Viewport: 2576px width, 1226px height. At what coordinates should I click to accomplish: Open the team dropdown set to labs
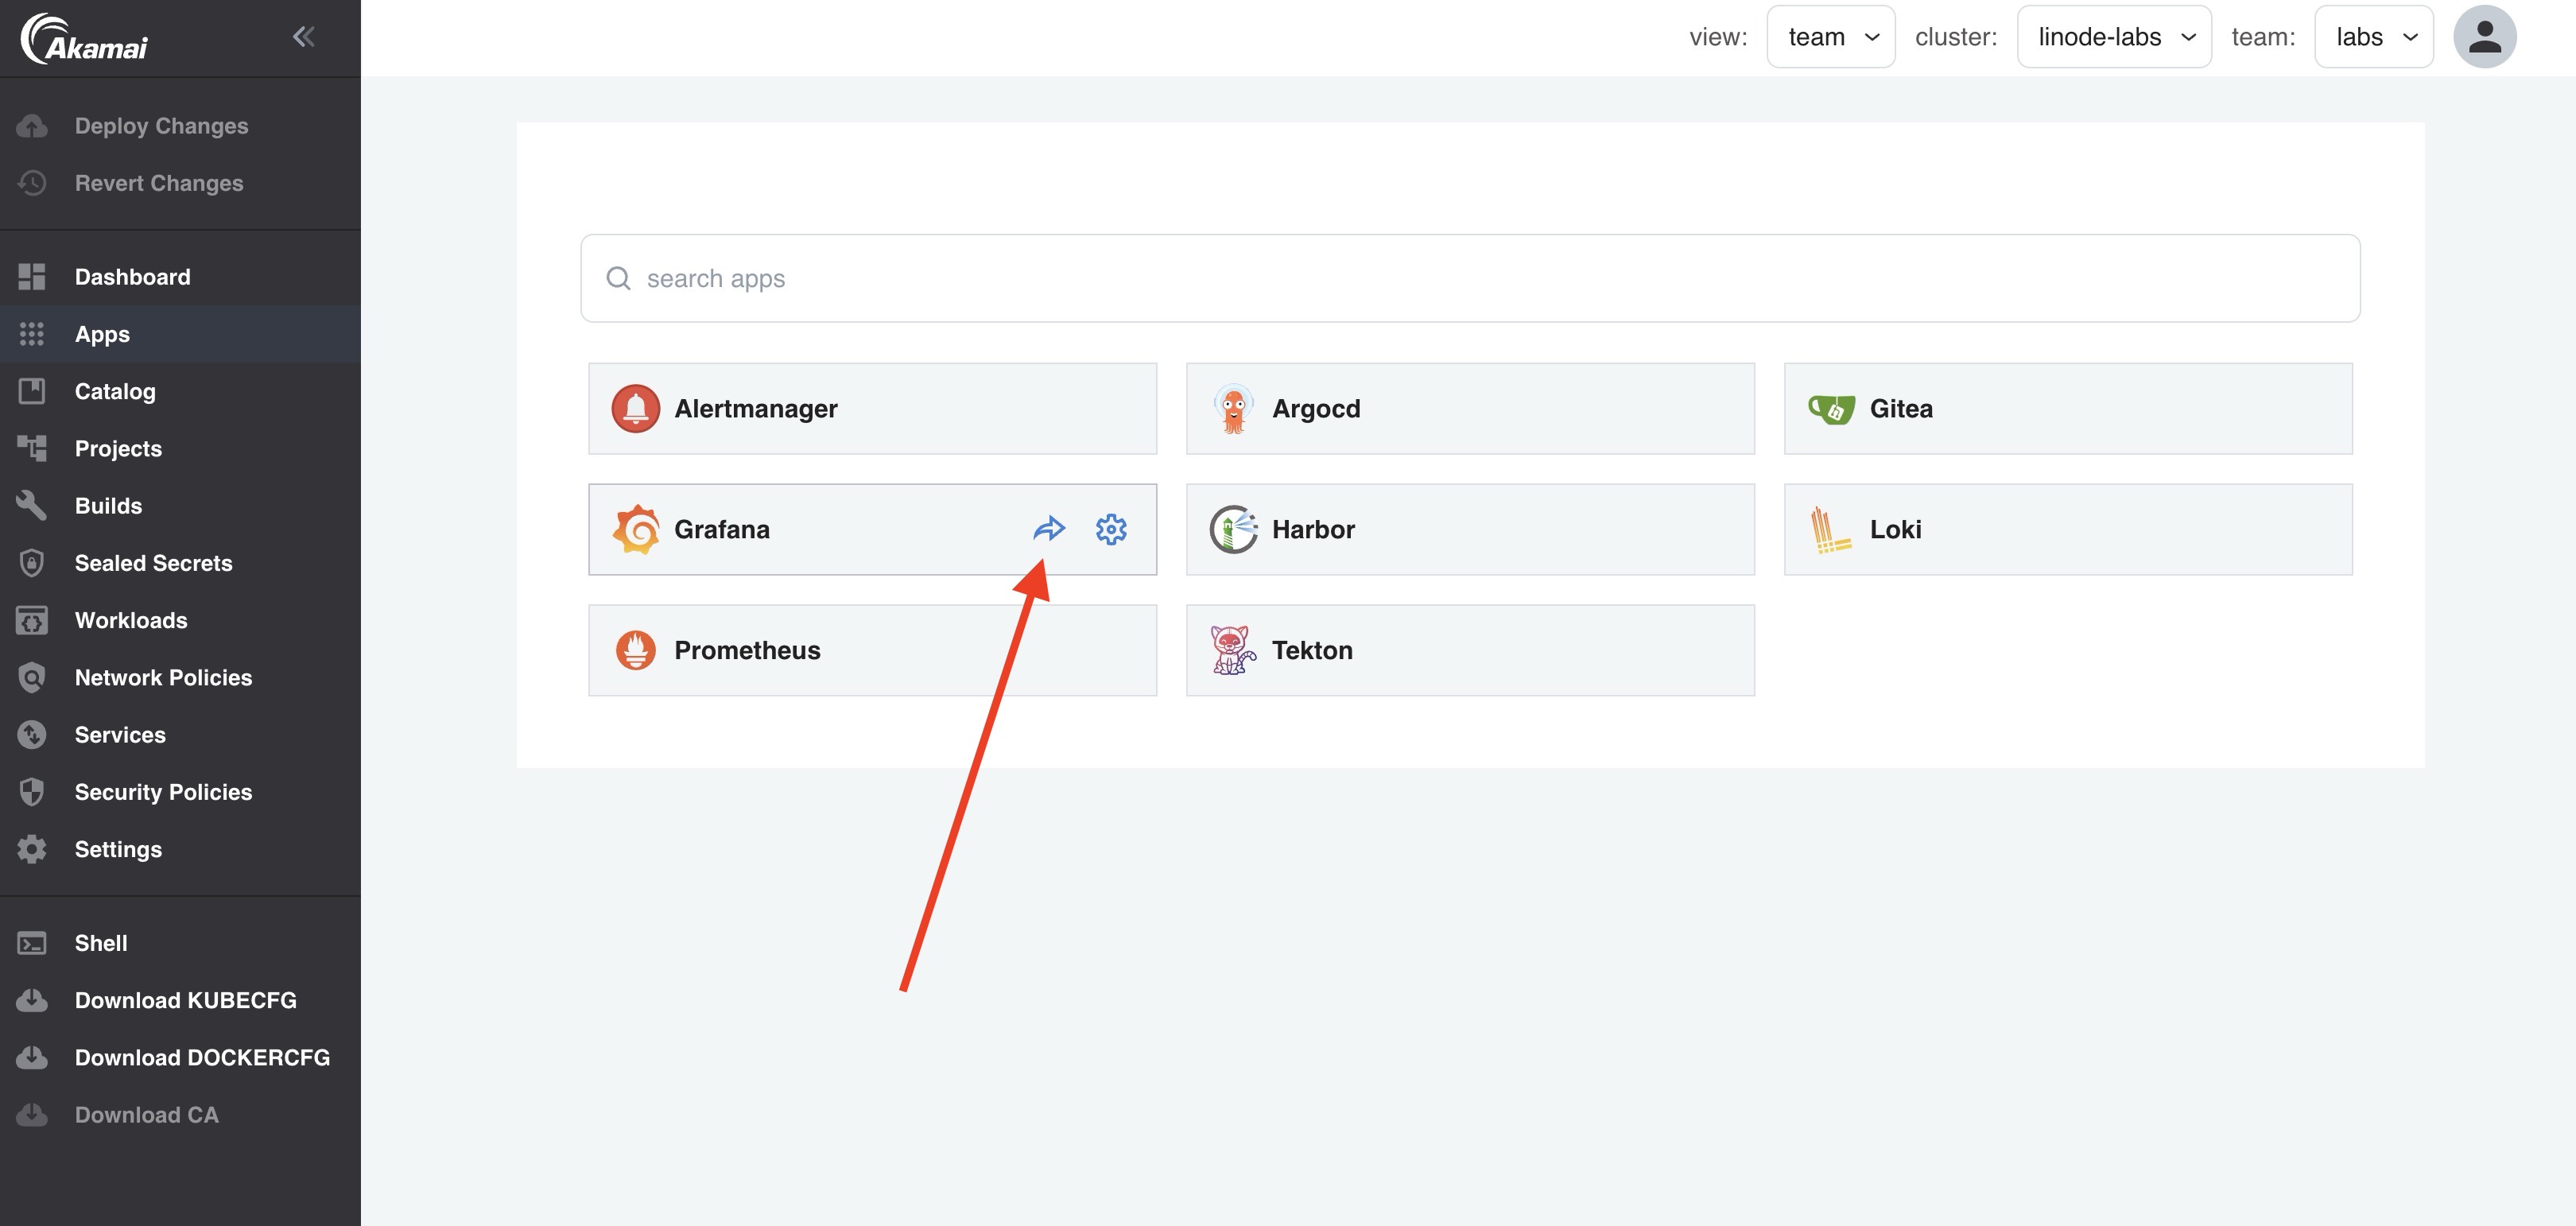coord(2374,37)
